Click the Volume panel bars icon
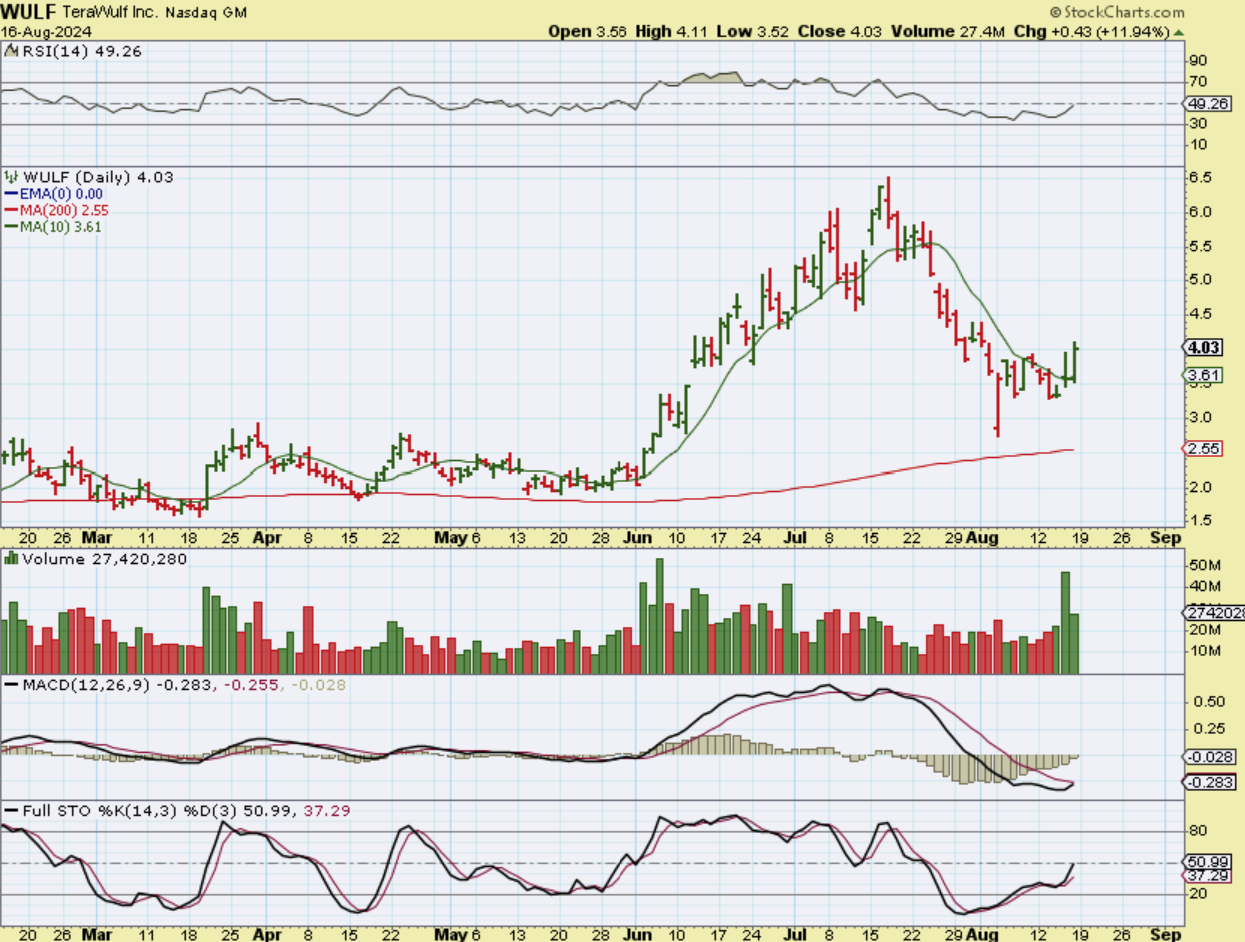The height and width of the screenshot is (942, 1245). click(x=11, y=559)
